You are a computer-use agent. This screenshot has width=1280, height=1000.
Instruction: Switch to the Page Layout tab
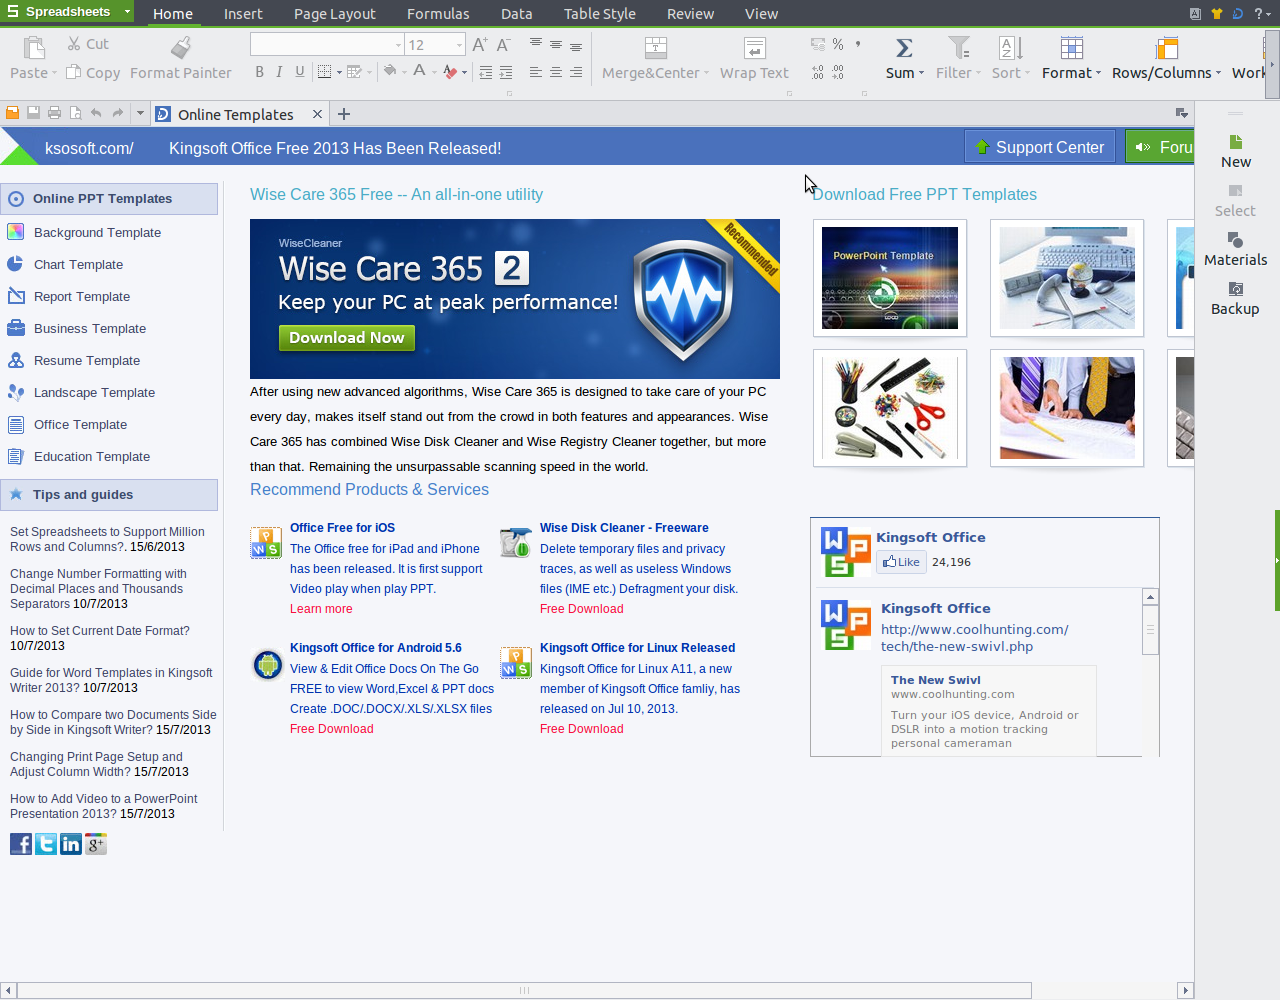[334, 14]
